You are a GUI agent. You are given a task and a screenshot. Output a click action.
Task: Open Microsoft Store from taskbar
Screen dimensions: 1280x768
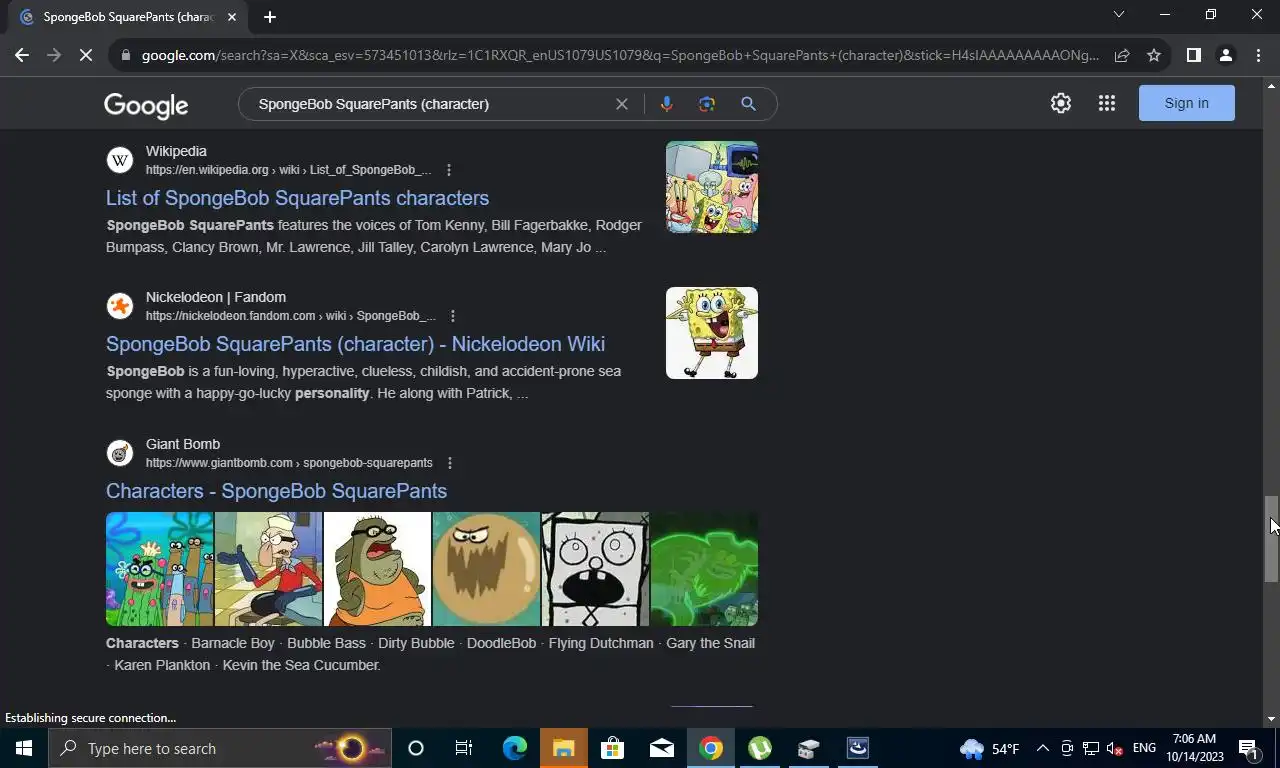[612, 748]
